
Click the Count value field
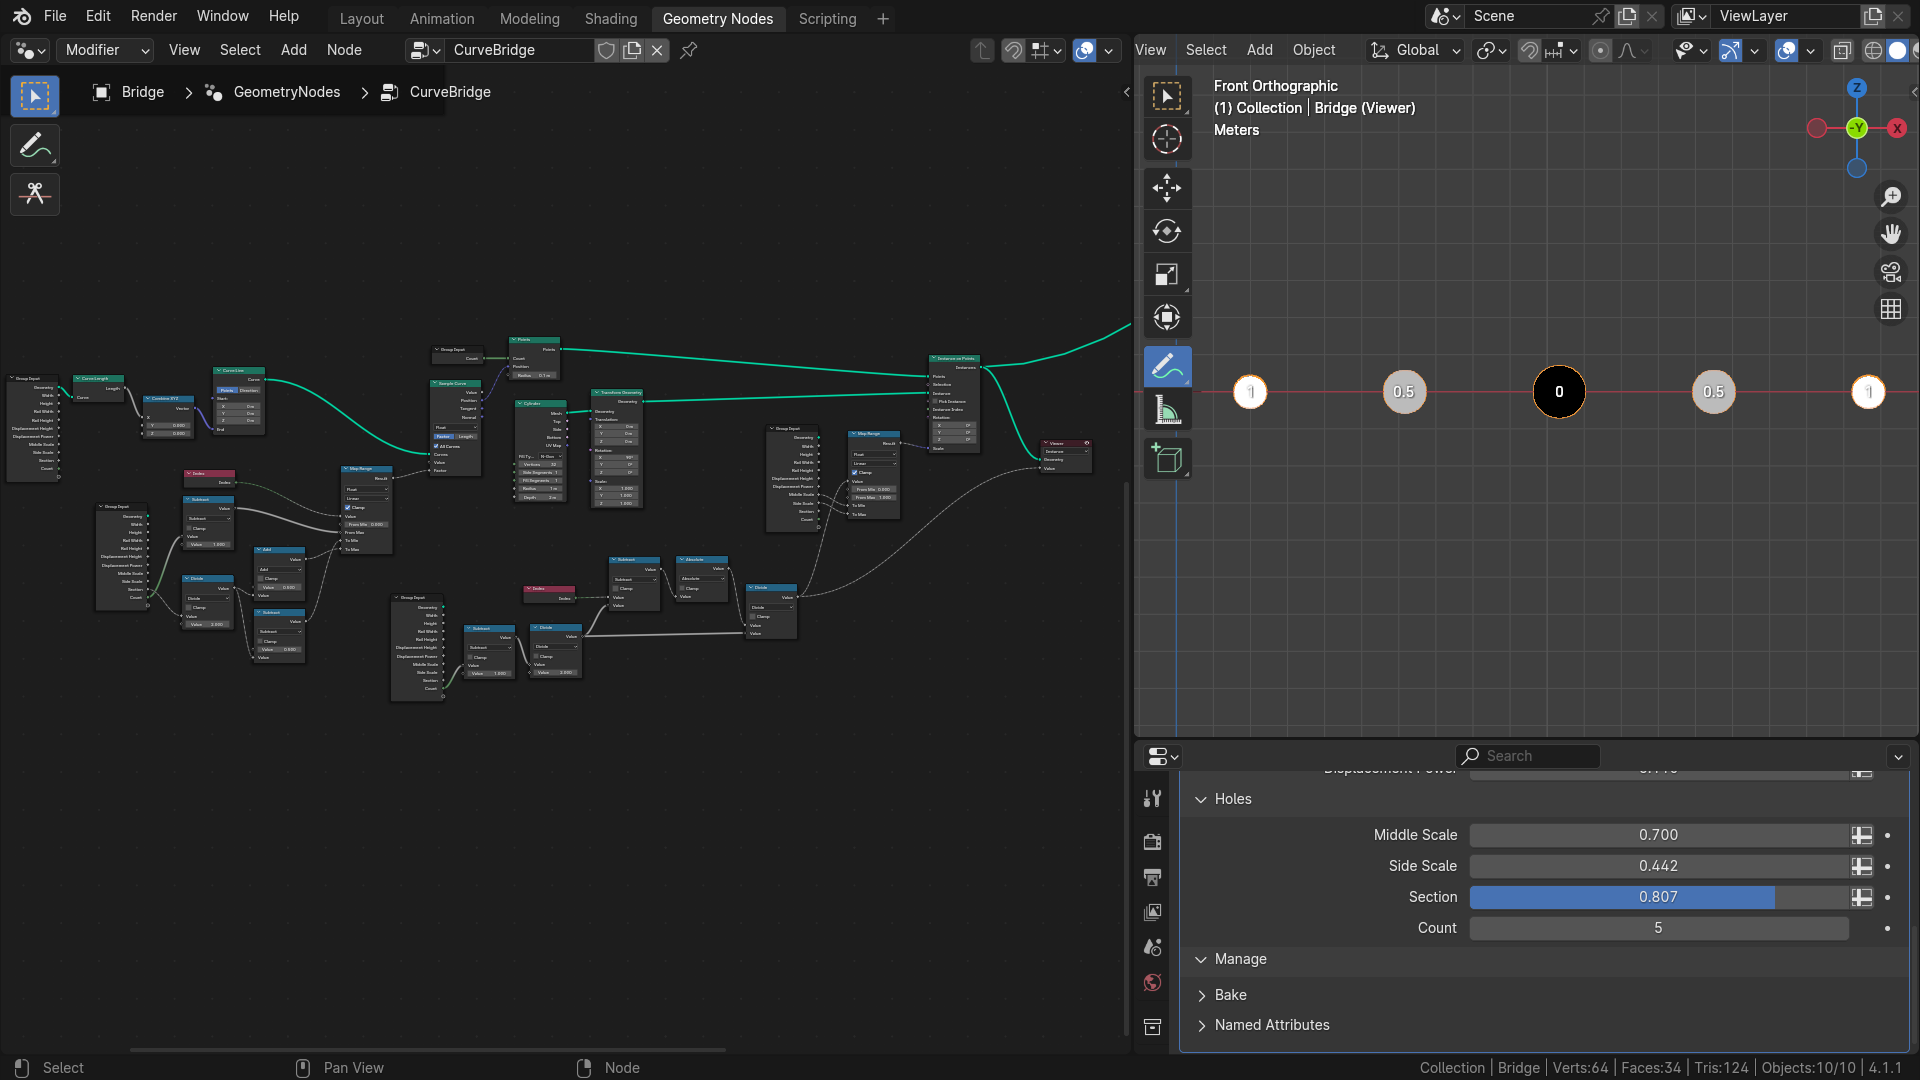(x=1658, y=928)
